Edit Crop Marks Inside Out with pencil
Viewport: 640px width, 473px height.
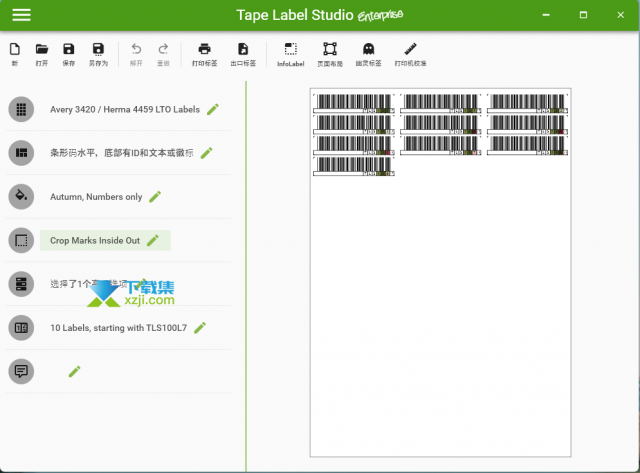[x=153, y=240]
